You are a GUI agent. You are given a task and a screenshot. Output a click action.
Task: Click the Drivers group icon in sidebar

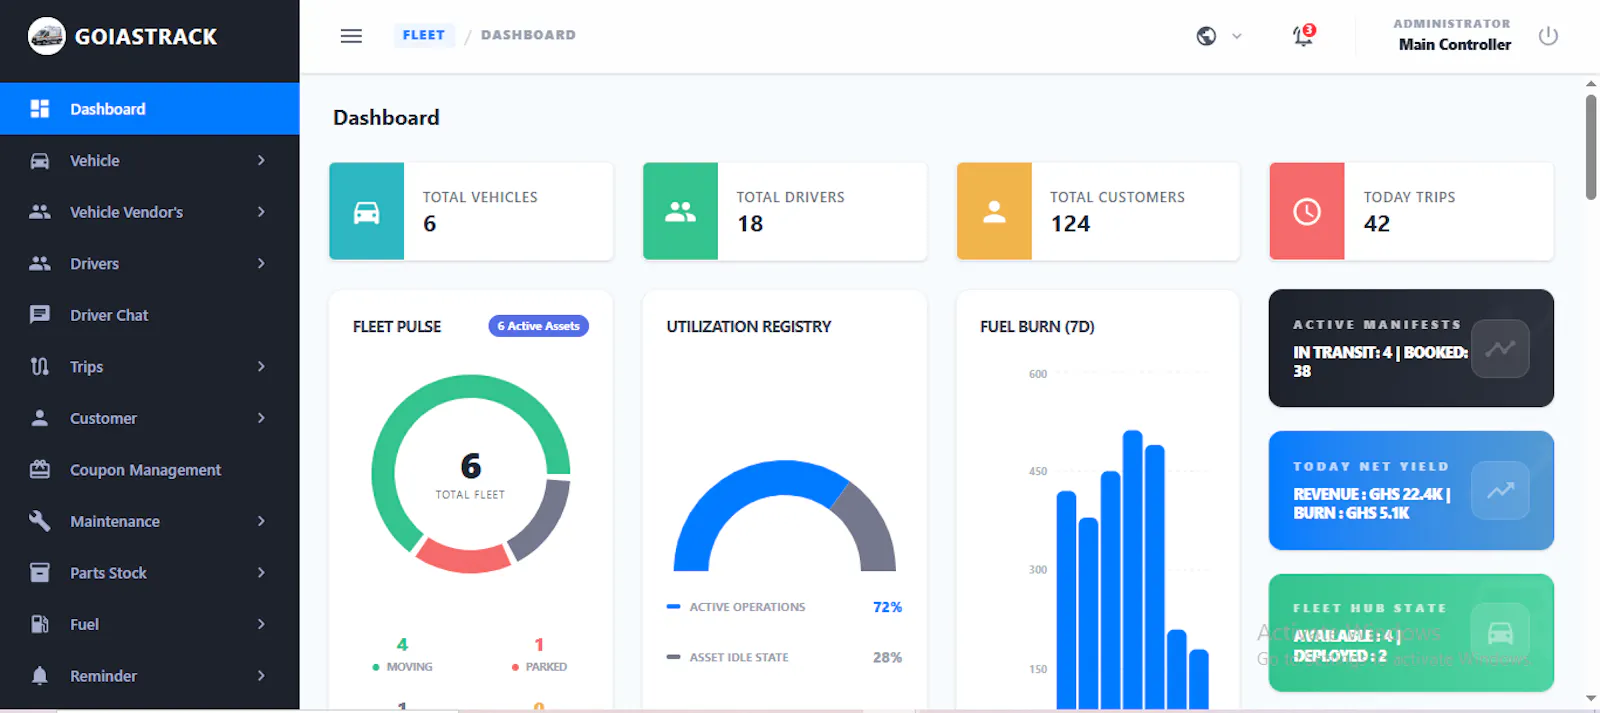(x=40, y=264)
